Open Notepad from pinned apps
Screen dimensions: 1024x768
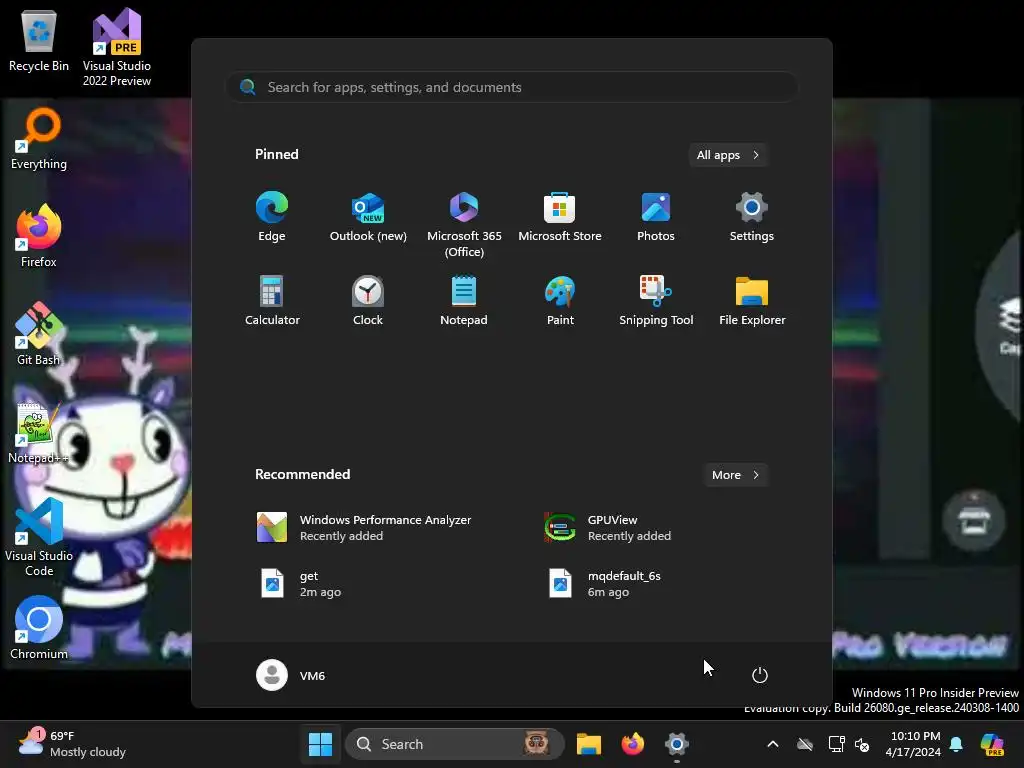(464, 300)
